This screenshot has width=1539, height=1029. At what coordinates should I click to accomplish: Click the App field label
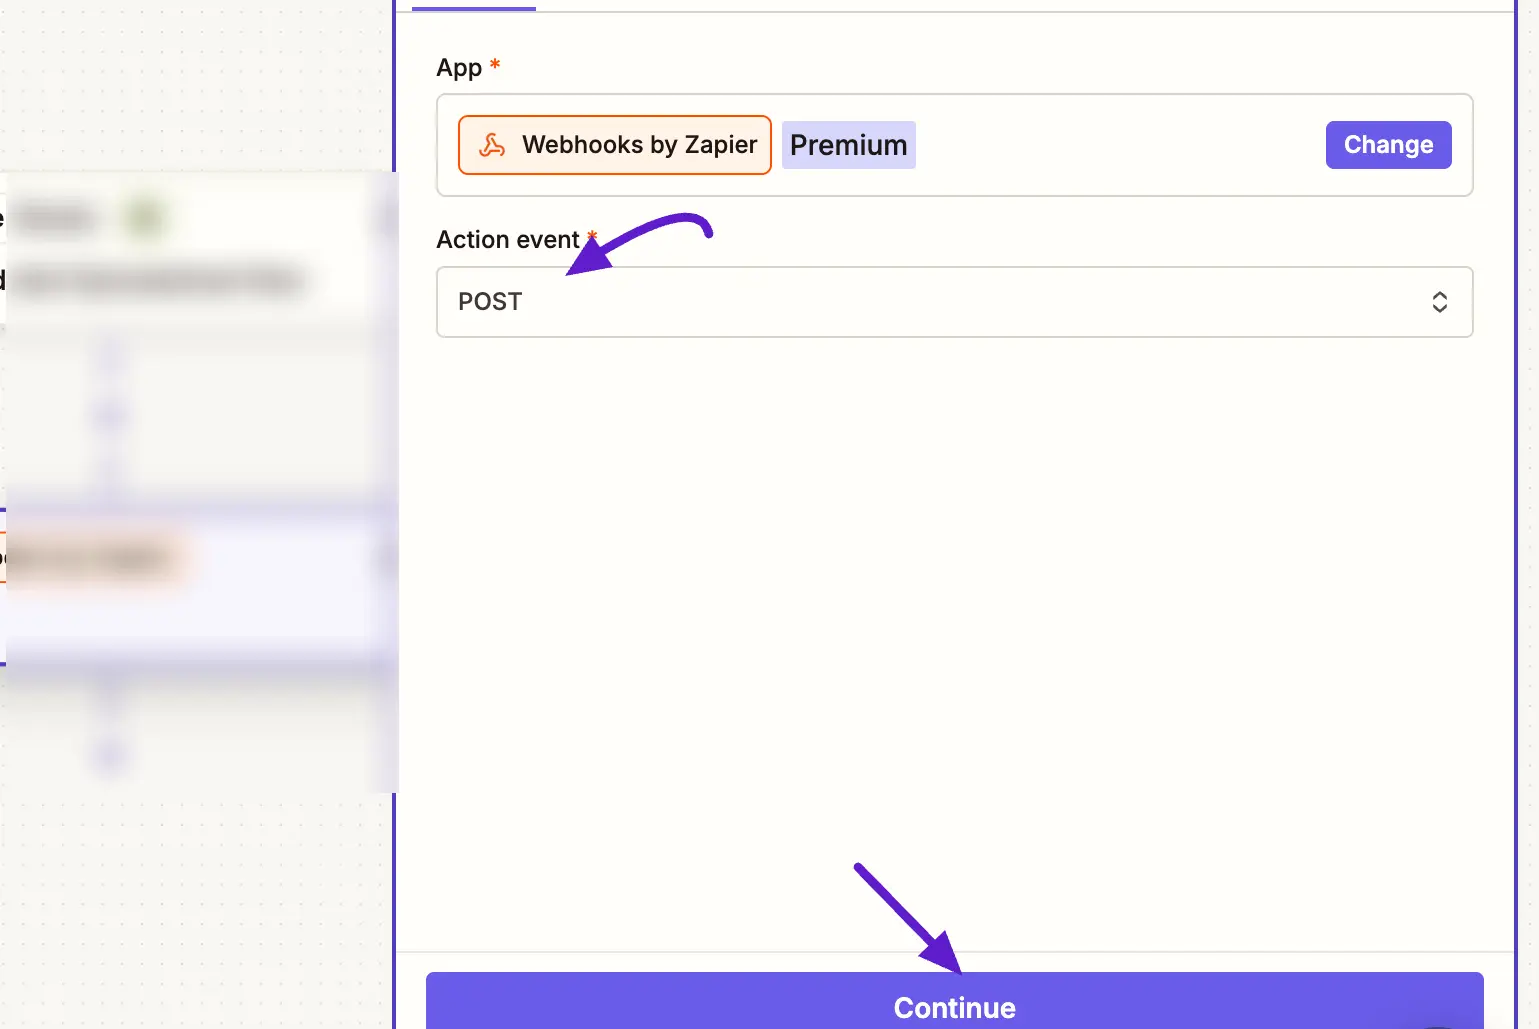click(459, 68)
